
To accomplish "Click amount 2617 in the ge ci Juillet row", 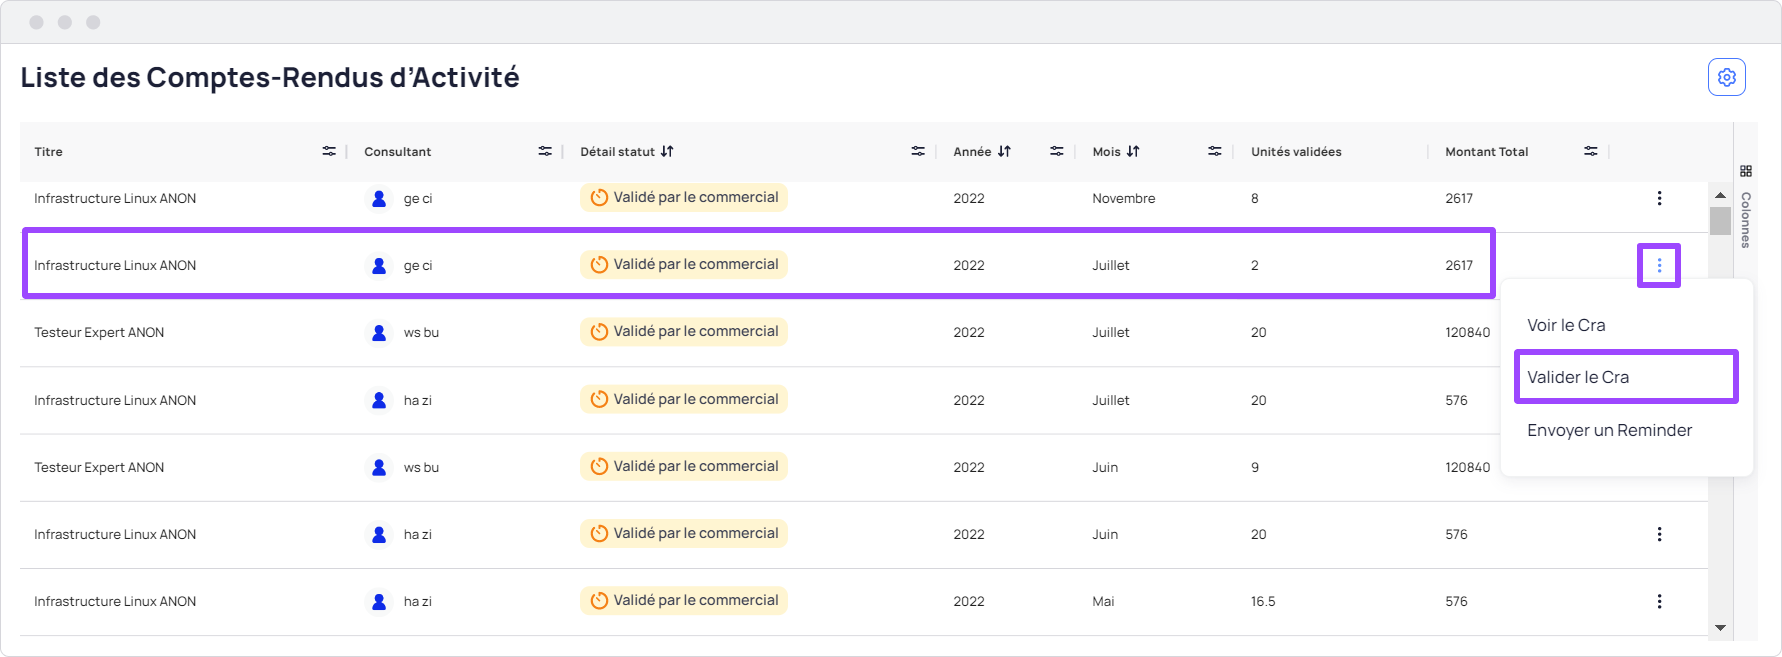I will pos(1459,265).
